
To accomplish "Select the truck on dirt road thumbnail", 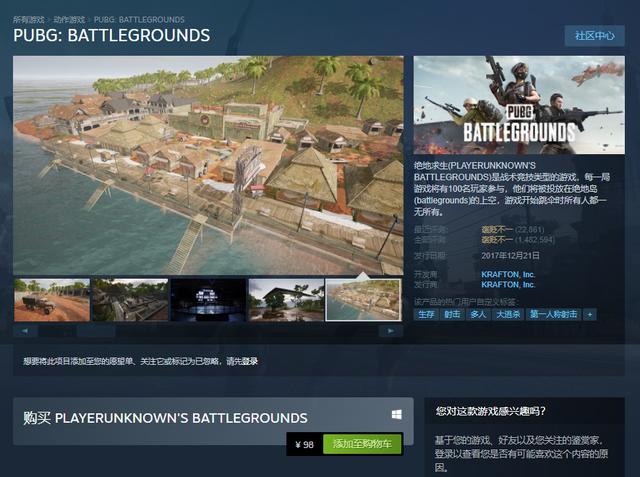I will [52, 300].
